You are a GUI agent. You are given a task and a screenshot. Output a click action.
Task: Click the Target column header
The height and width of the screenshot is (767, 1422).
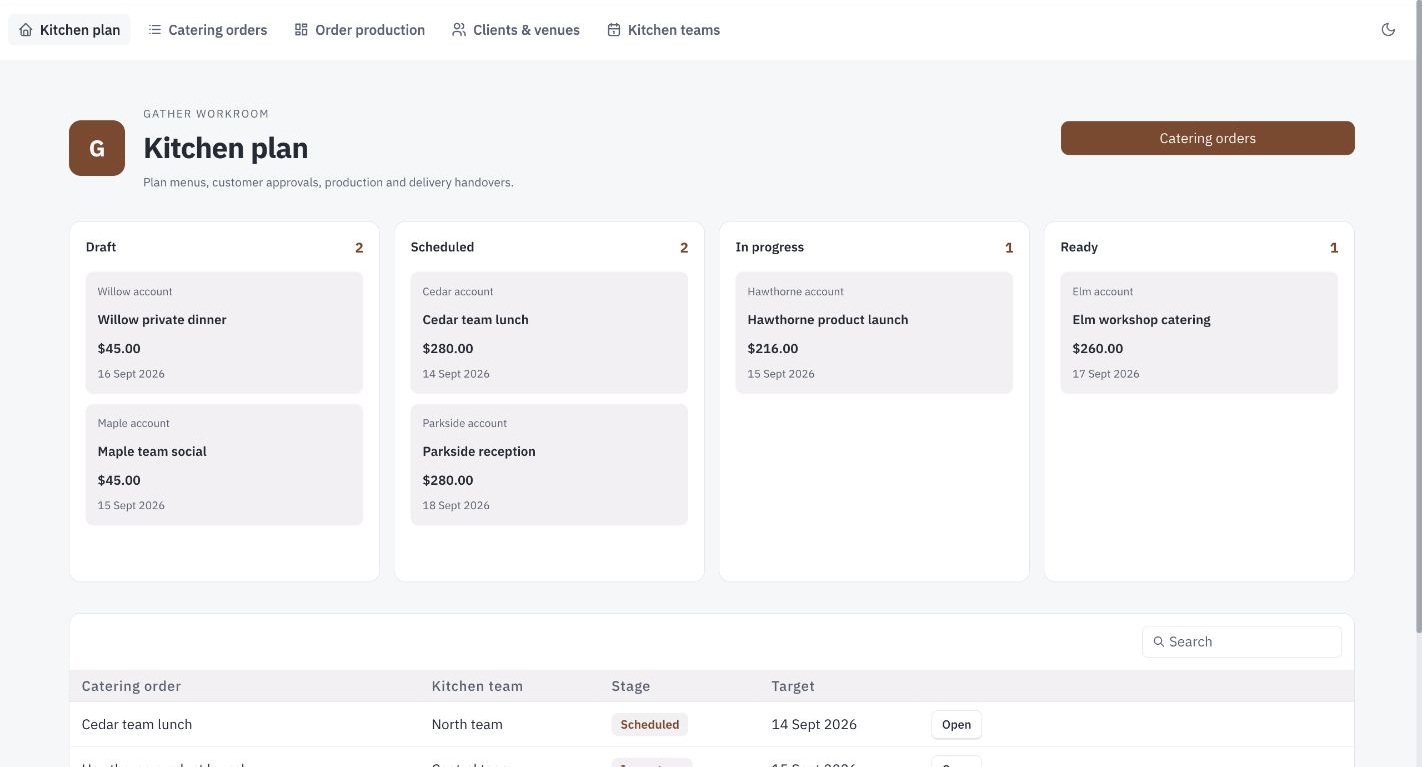(x=793, y=686)
